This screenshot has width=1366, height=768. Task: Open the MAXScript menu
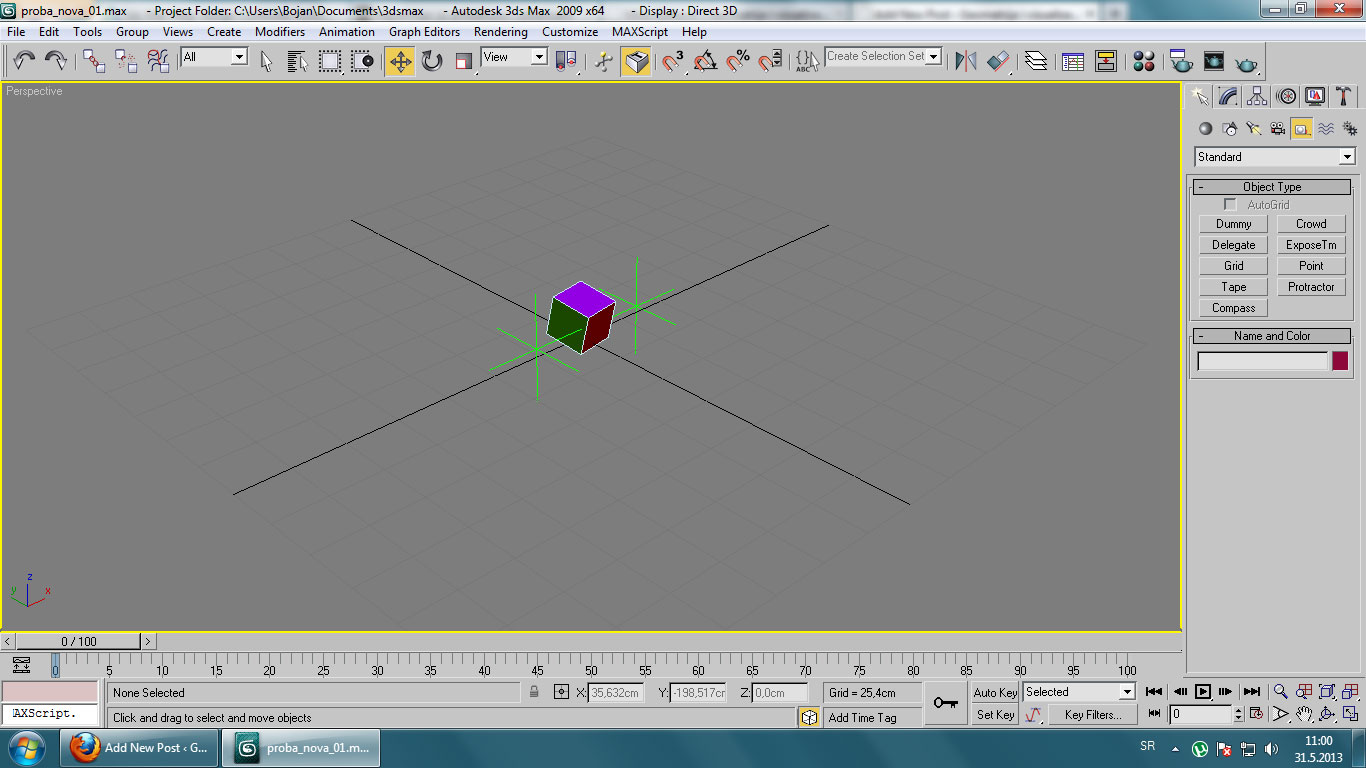(640, 32)
